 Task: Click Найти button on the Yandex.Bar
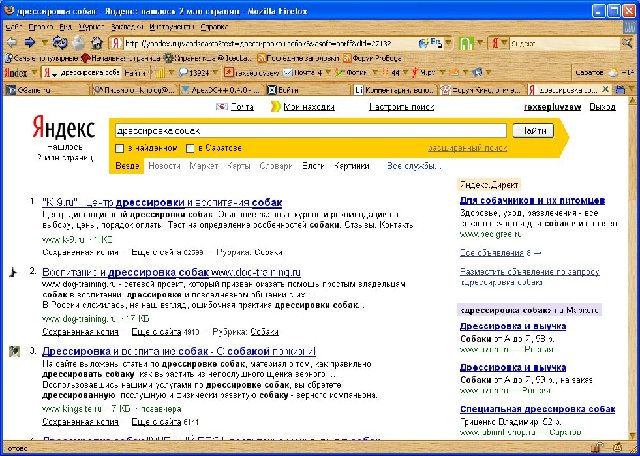tap(135, 73)
